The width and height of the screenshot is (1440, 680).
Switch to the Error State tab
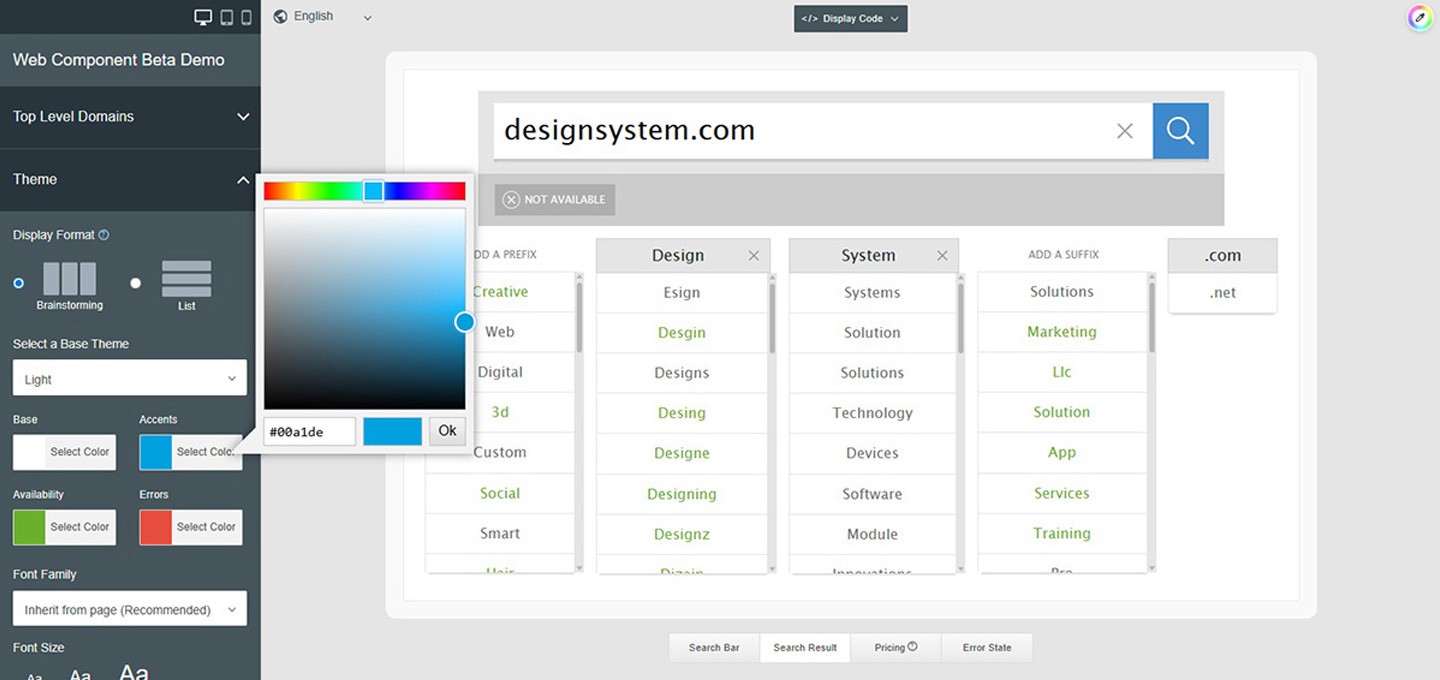pyautogui.click(x=987, y=647)
